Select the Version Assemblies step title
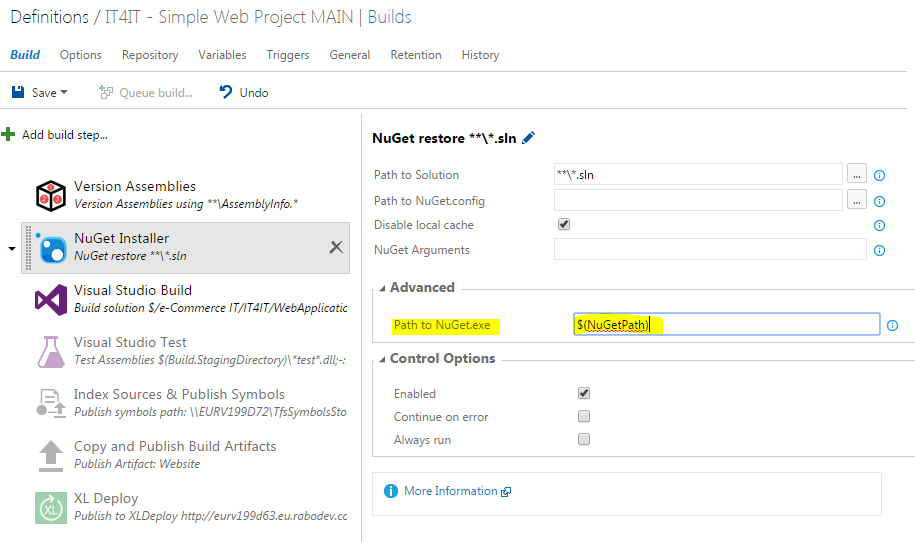The image size is (915, 542). click(x=135, y=186)
